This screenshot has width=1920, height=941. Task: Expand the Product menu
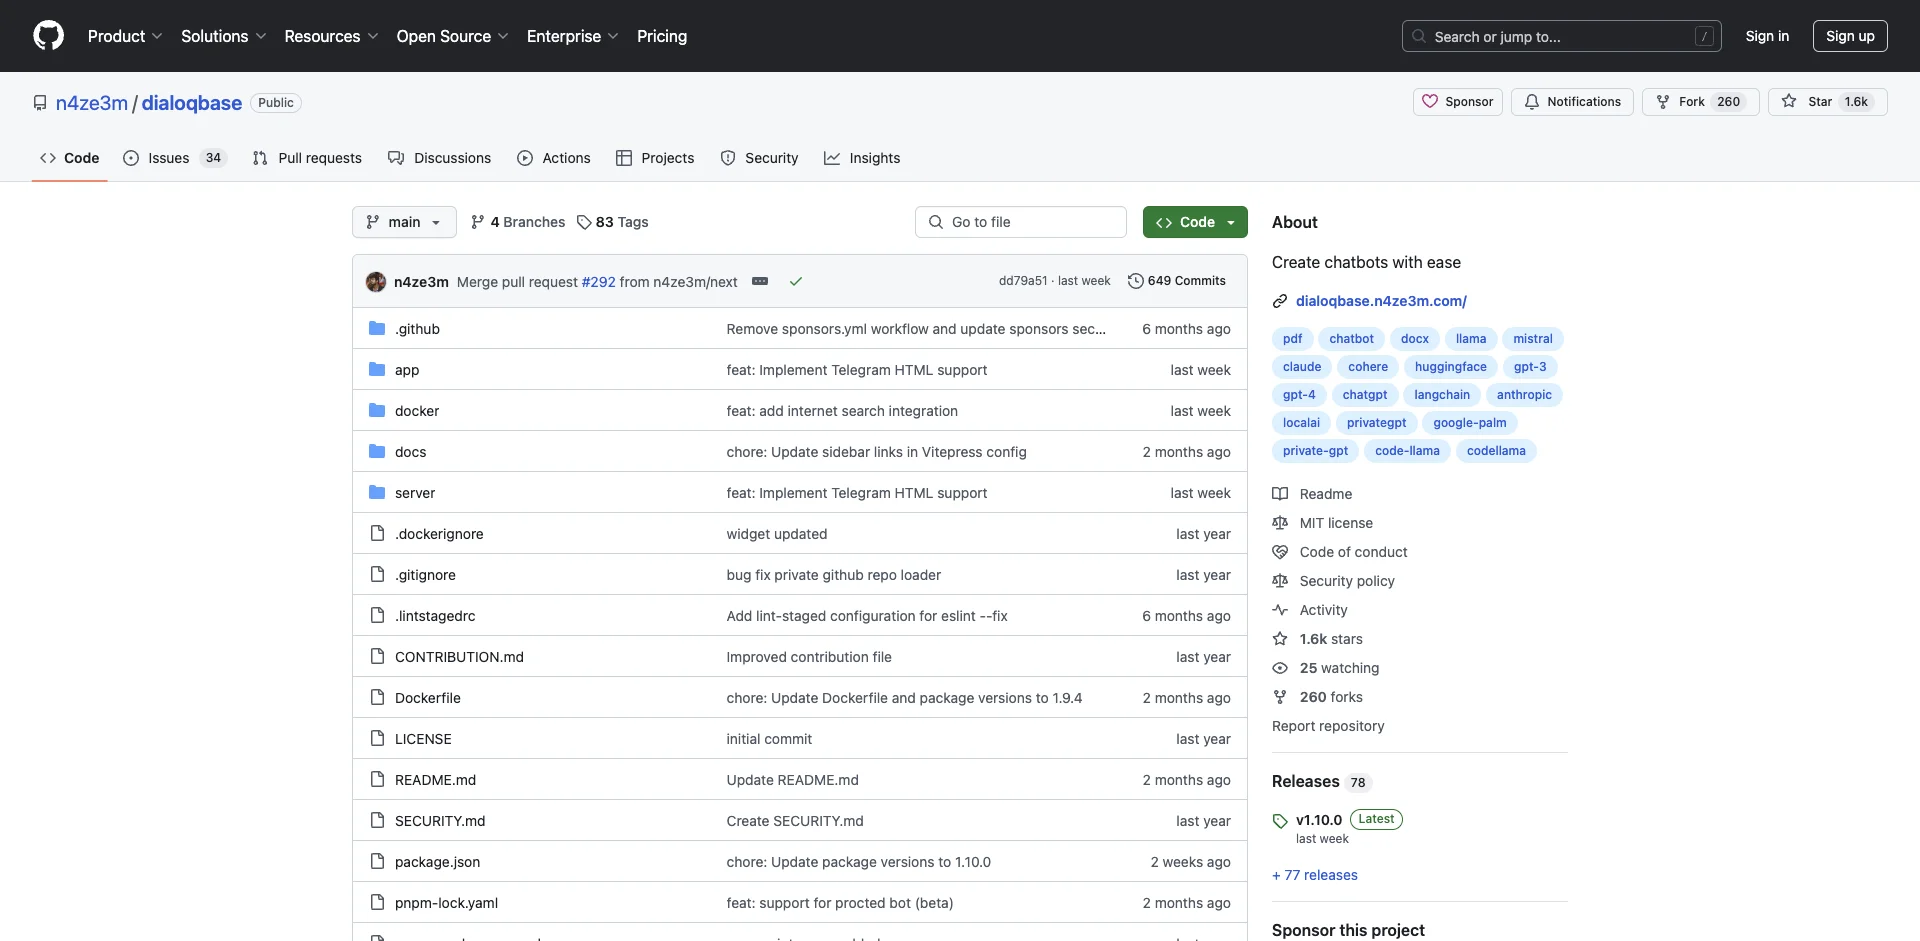click(124, 36)
